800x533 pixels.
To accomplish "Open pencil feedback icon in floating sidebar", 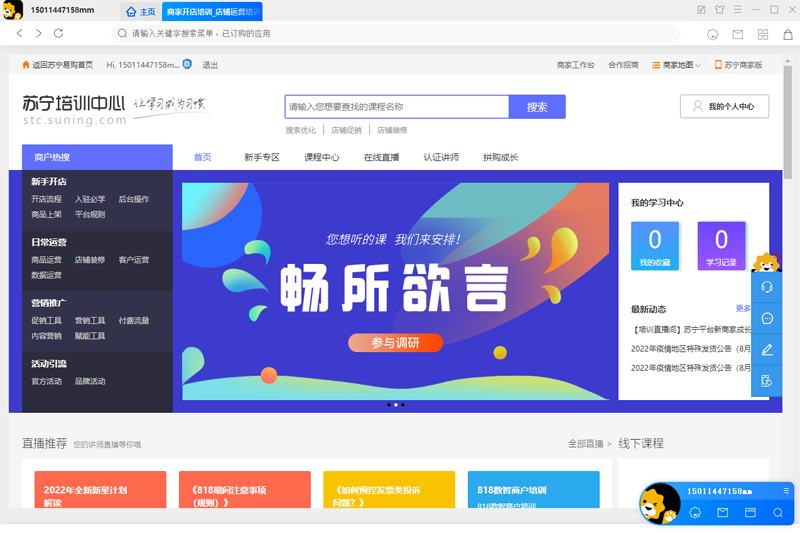I will pos(767,350).
